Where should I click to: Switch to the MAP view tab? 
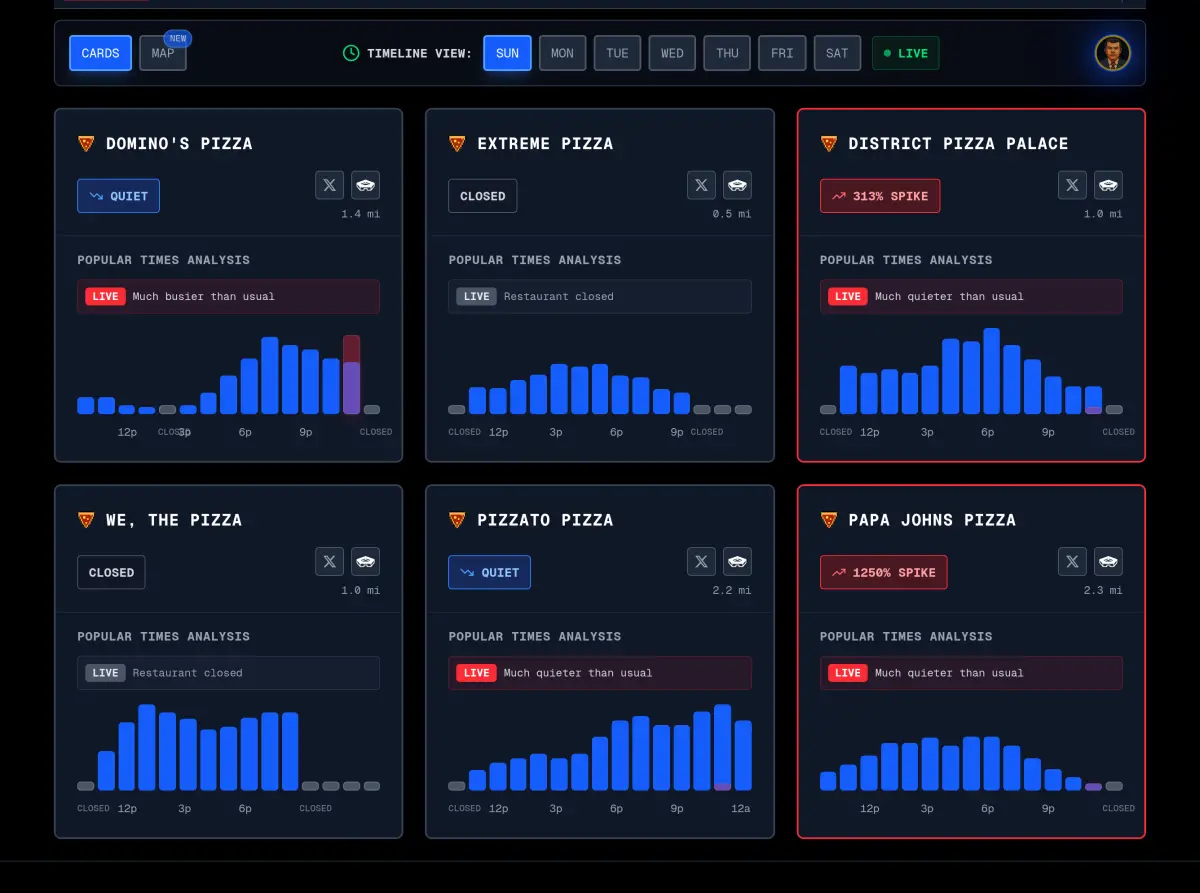click(163, 53)
